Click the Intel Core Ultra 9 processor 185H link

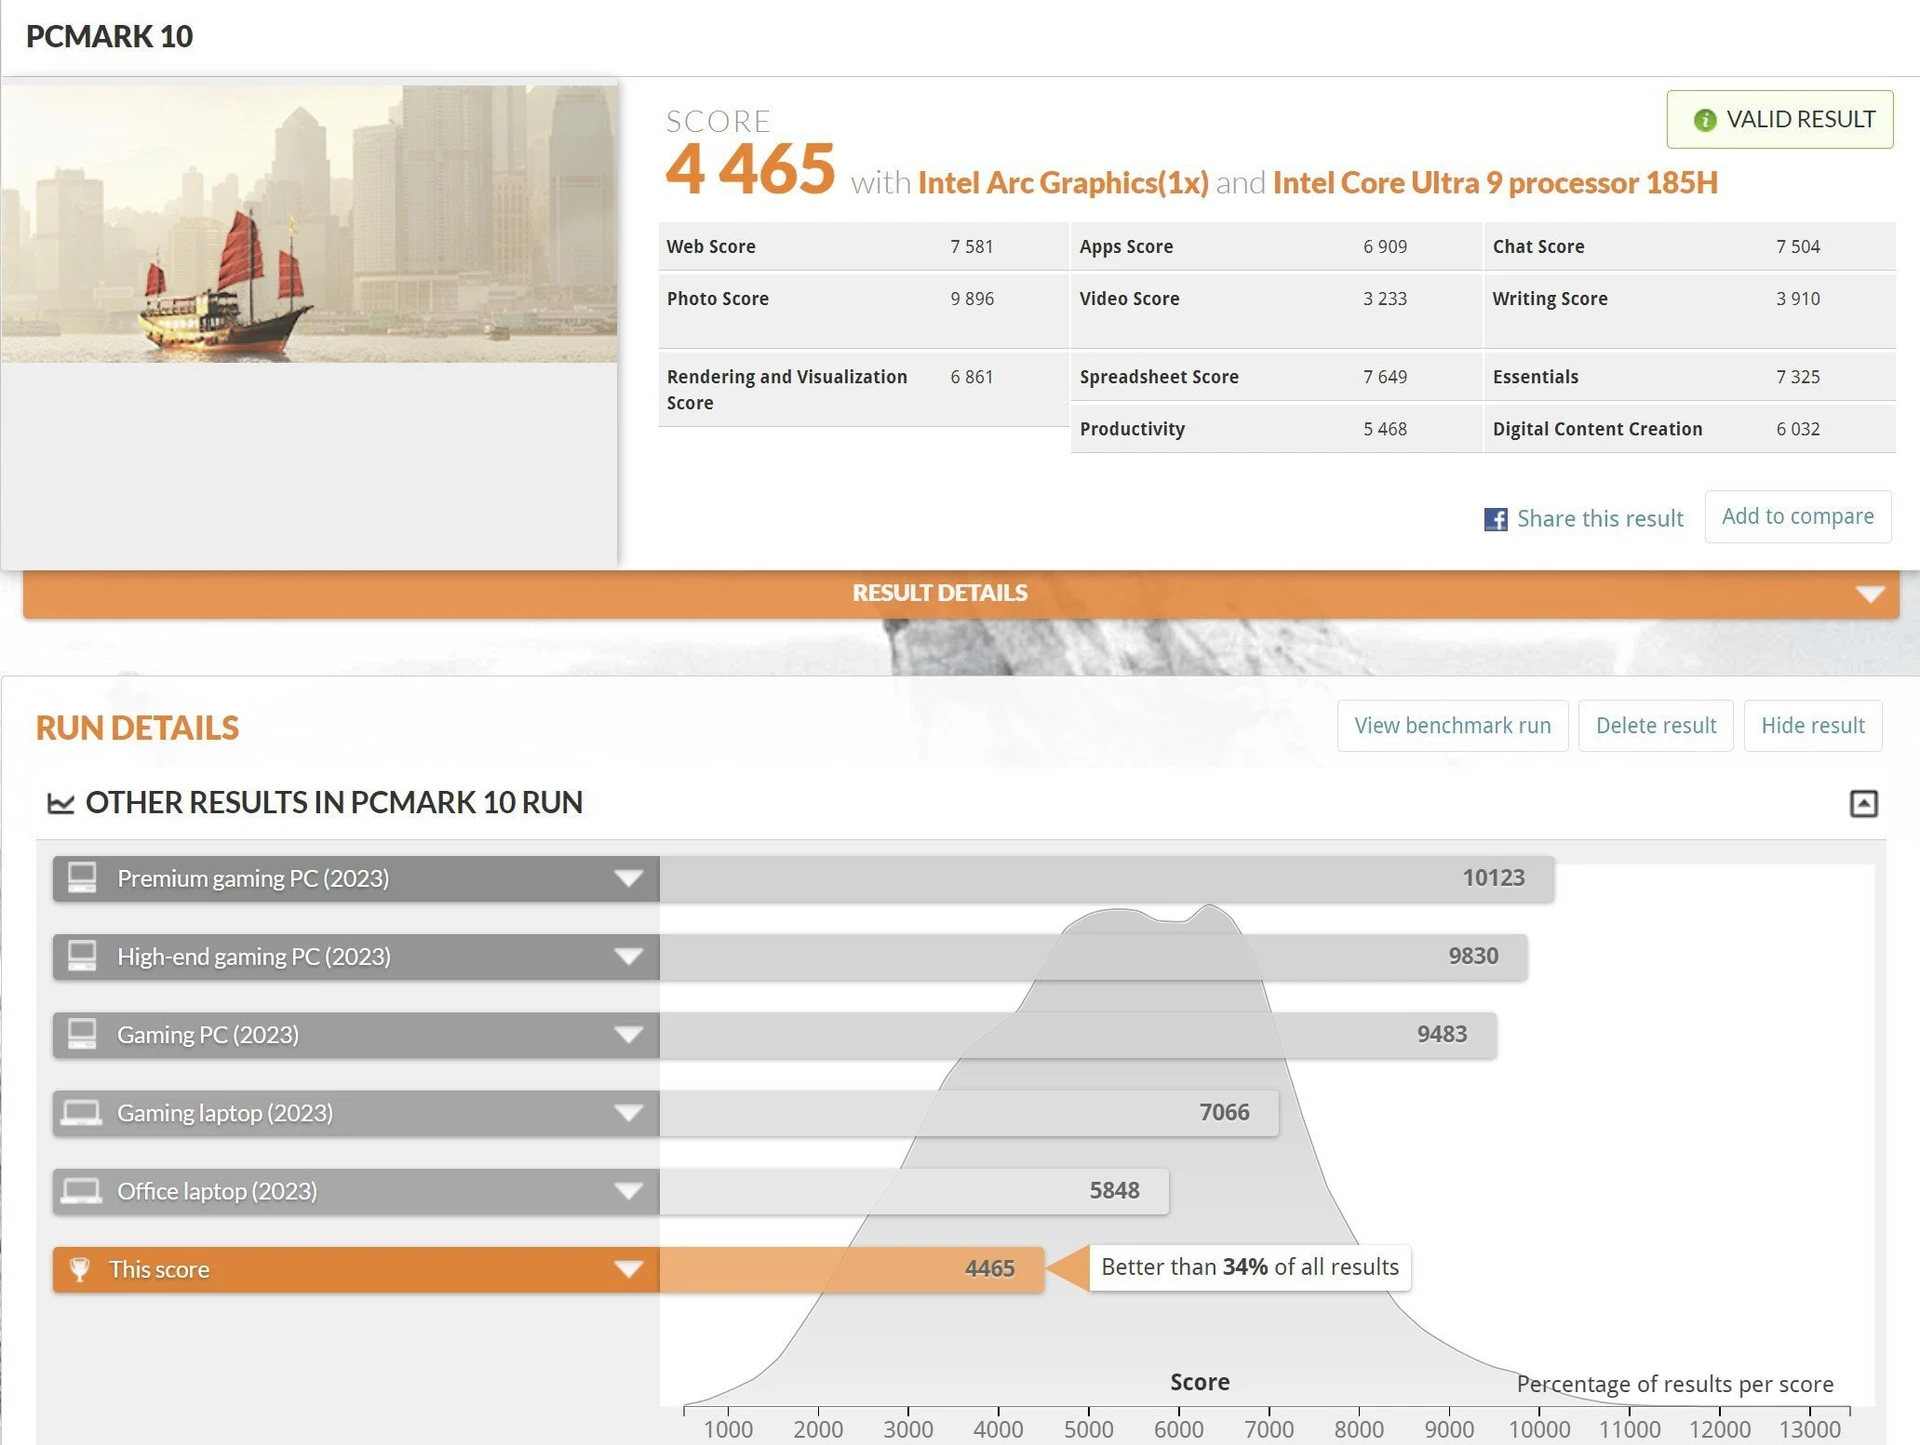pyautogui.click(x=1495, y=182)
